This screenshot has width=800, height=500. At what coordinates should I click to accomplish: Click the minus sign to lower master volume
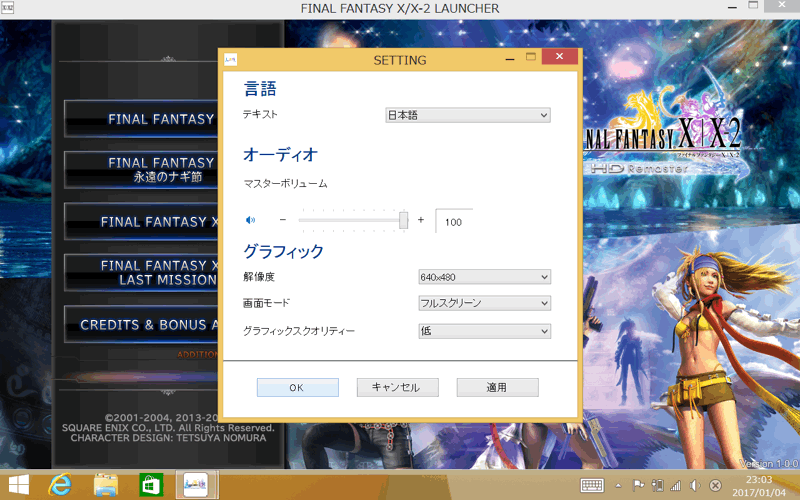point(283,220)
